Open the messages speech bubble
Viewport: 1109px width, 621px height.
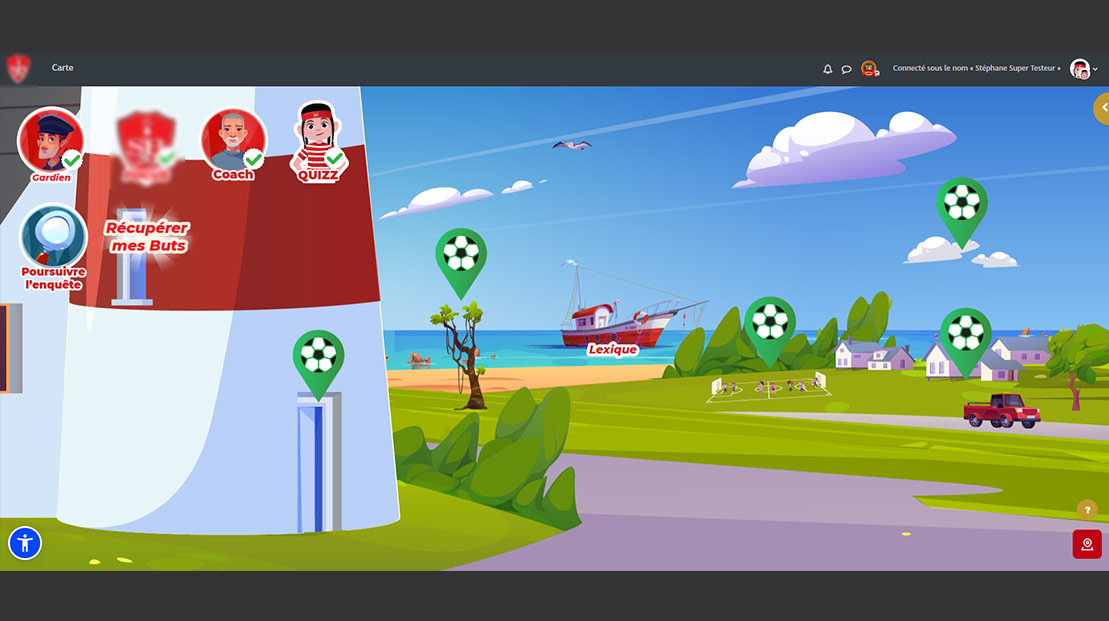[x=846, y=69]
